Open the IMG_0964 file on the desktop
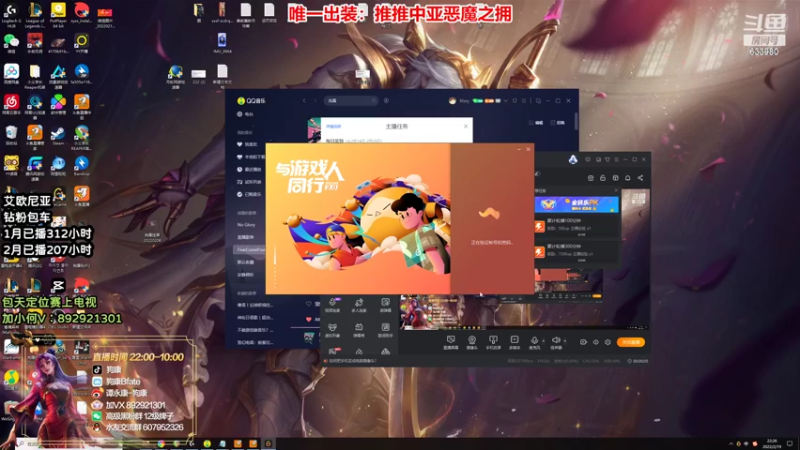 point(221,43)
